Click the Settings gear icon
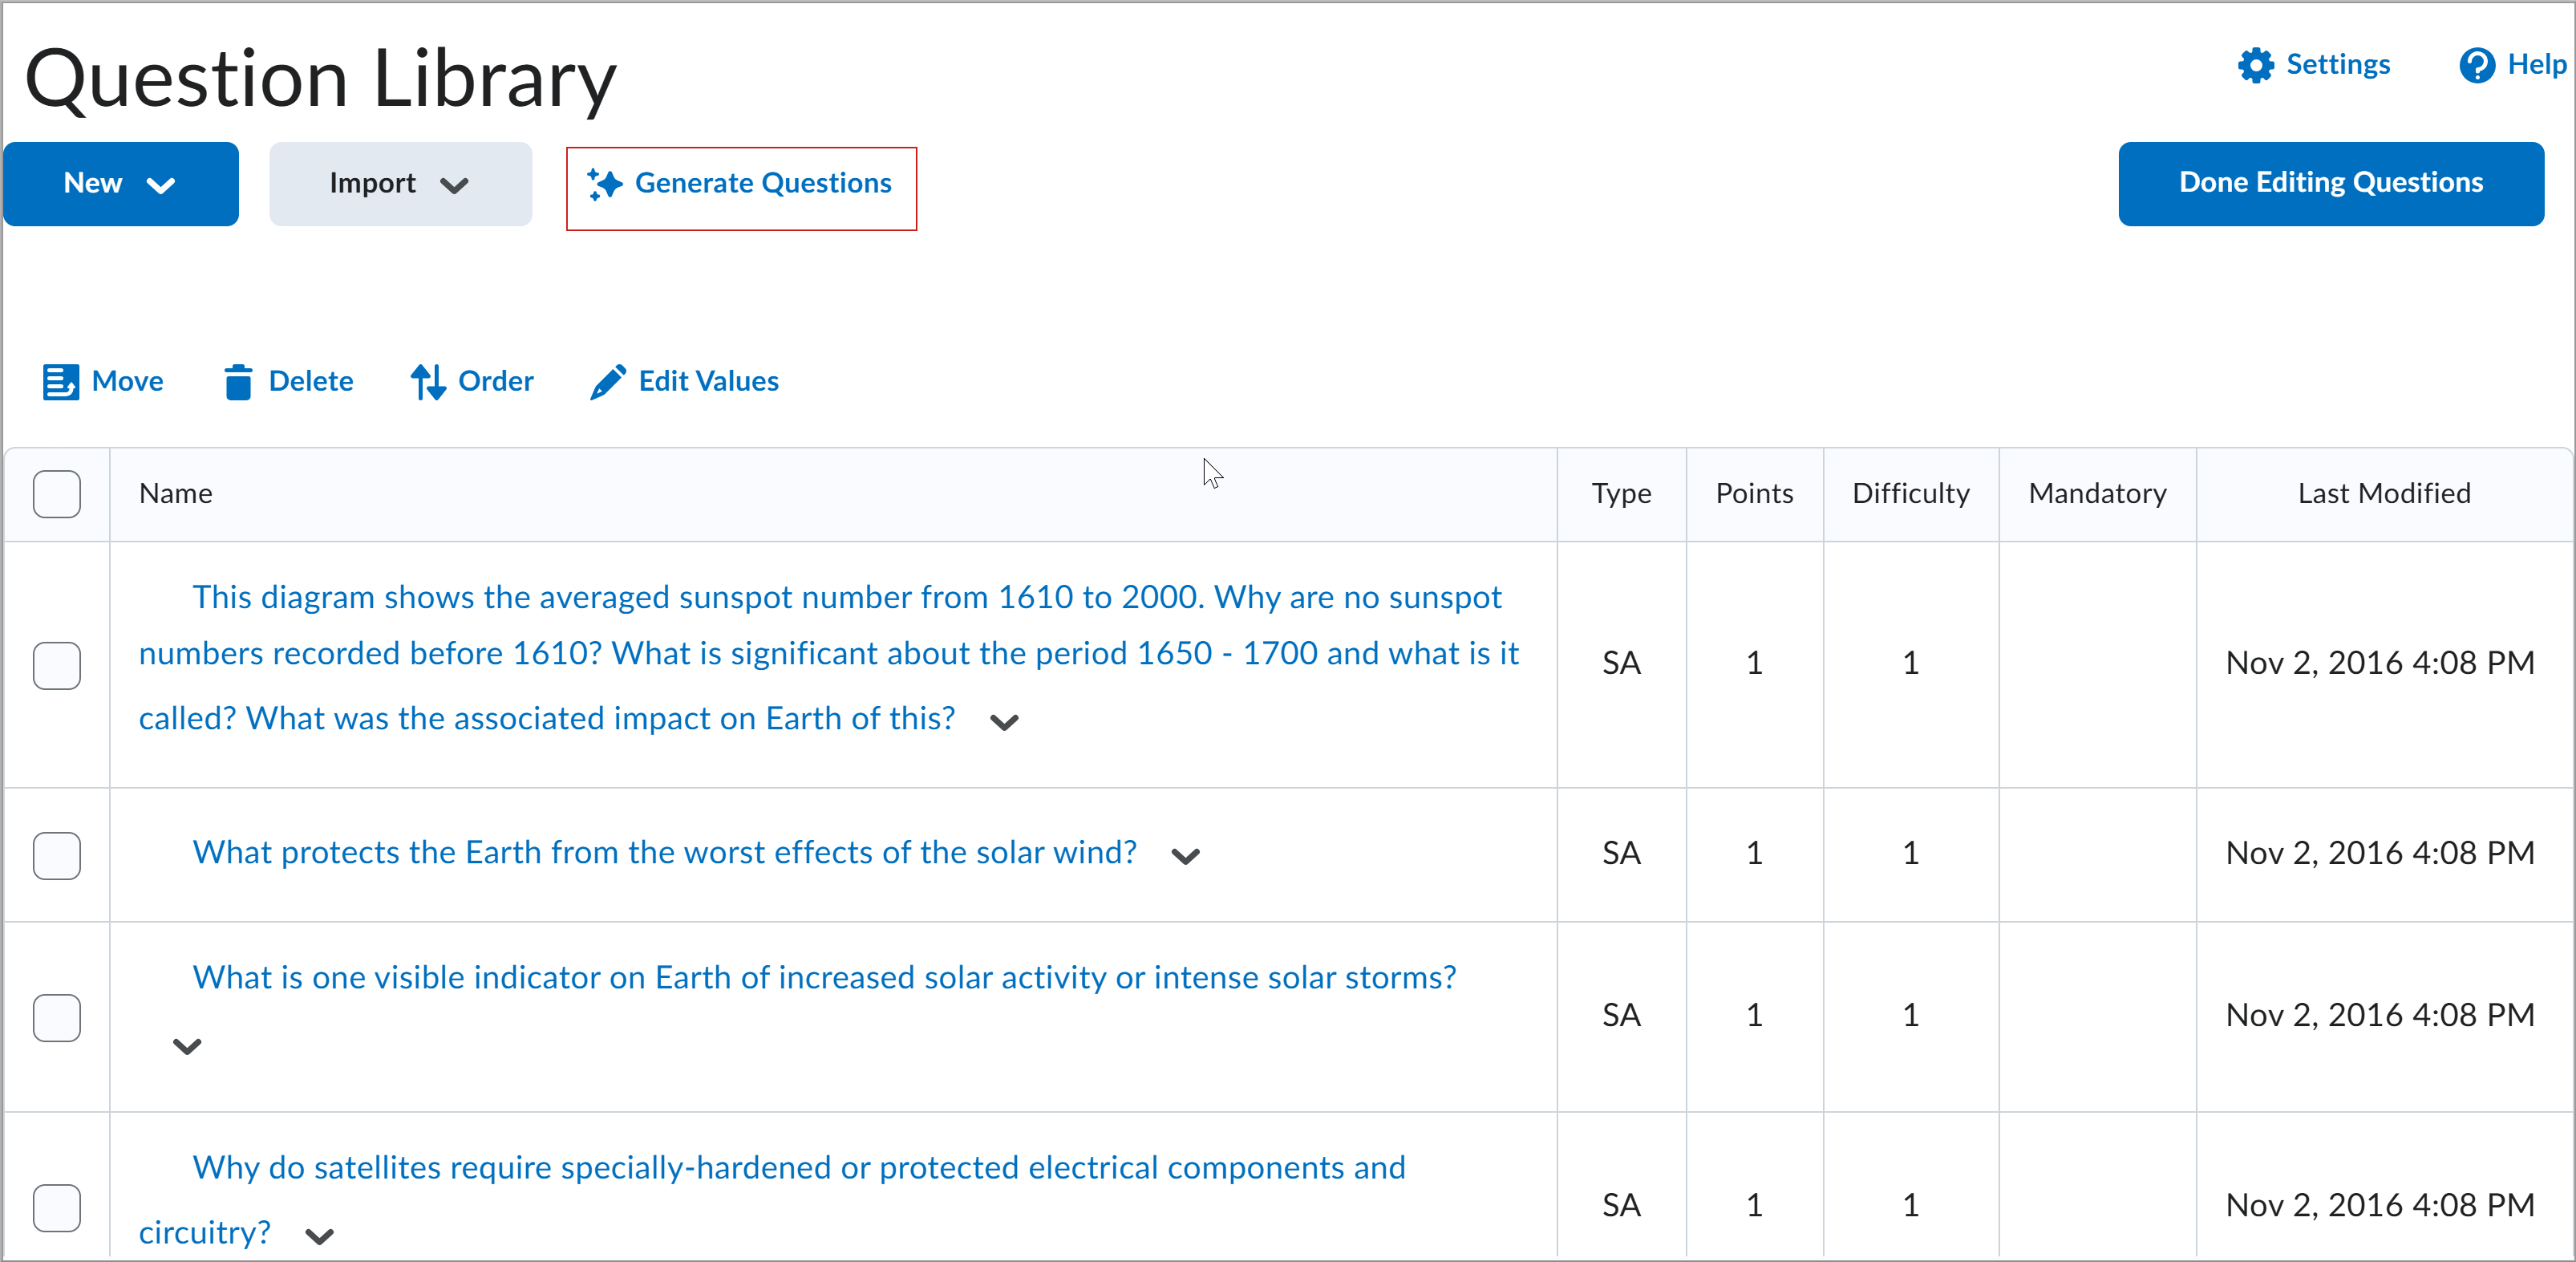This screenshot has height=1262, width=2576. [2255, 65]
